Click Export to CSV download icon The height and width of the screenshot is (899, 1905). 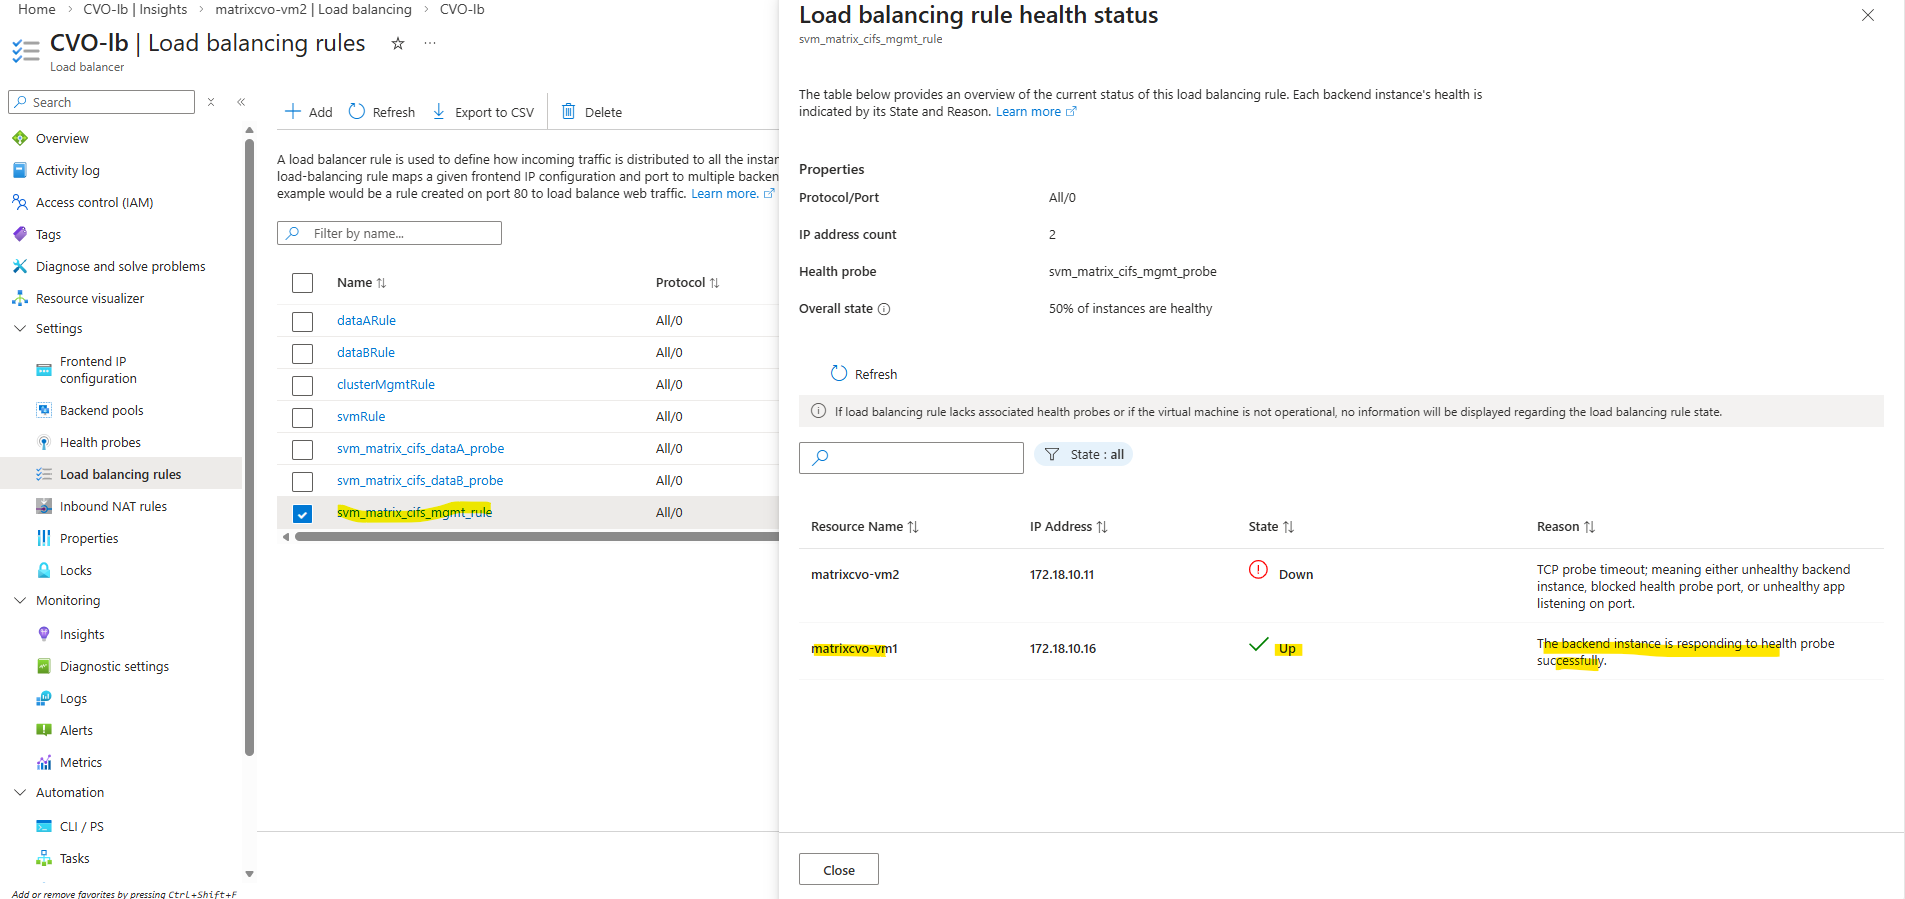[439, 111]
